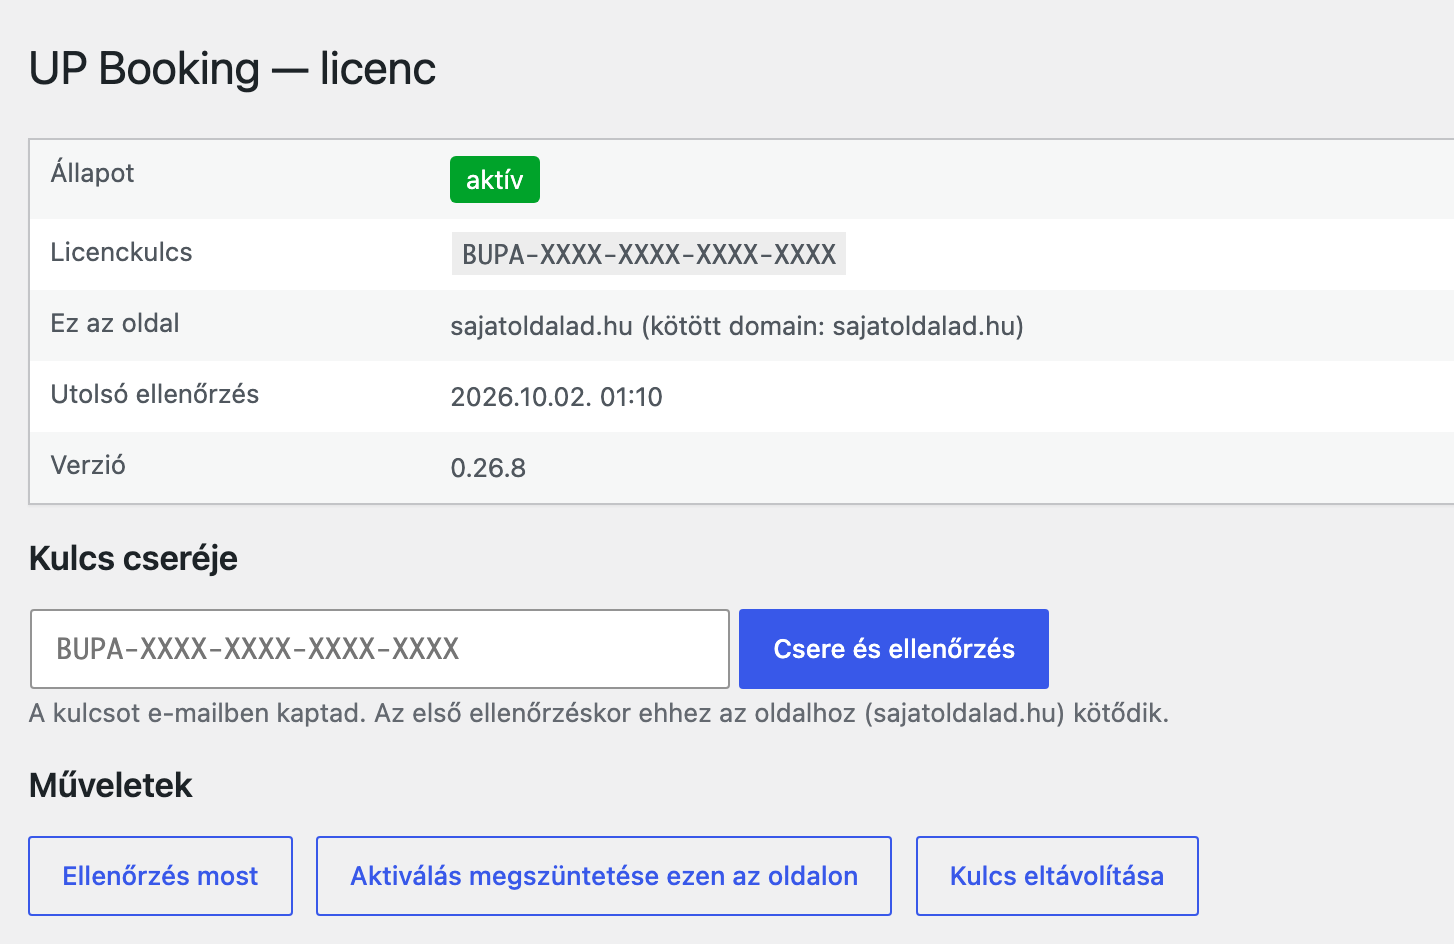Click the 0.26.8 version value
Viewport: 1454px width, 944px height.
click(488, 468)
